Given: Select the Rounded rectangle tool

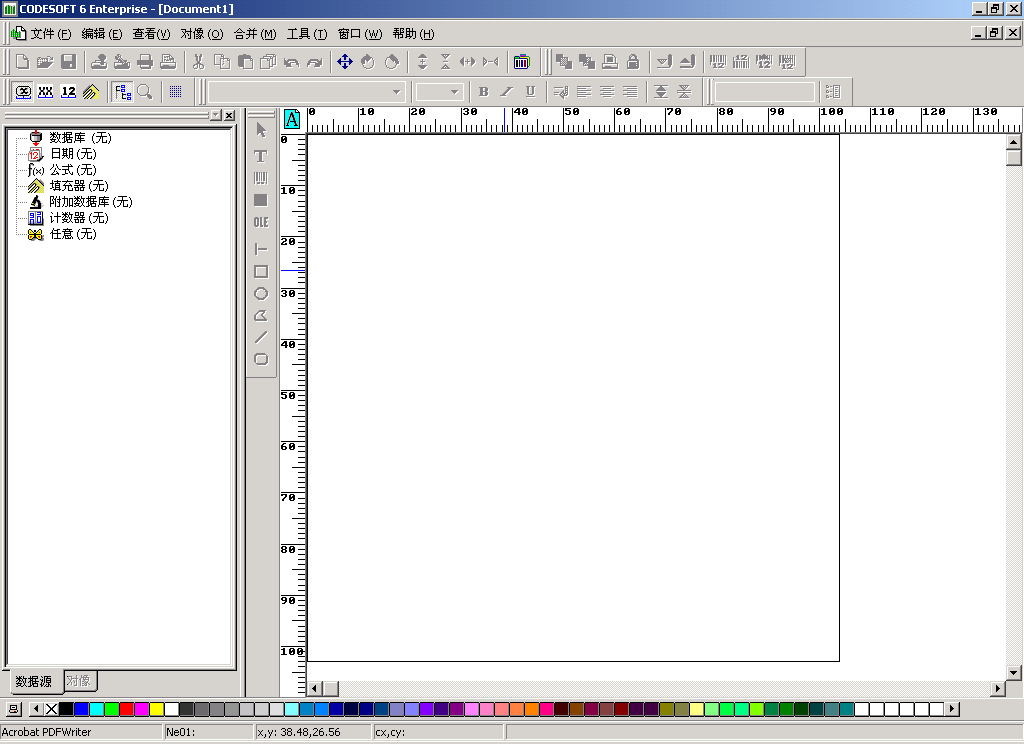Looking at the screenshot, I should click(261, 359).
